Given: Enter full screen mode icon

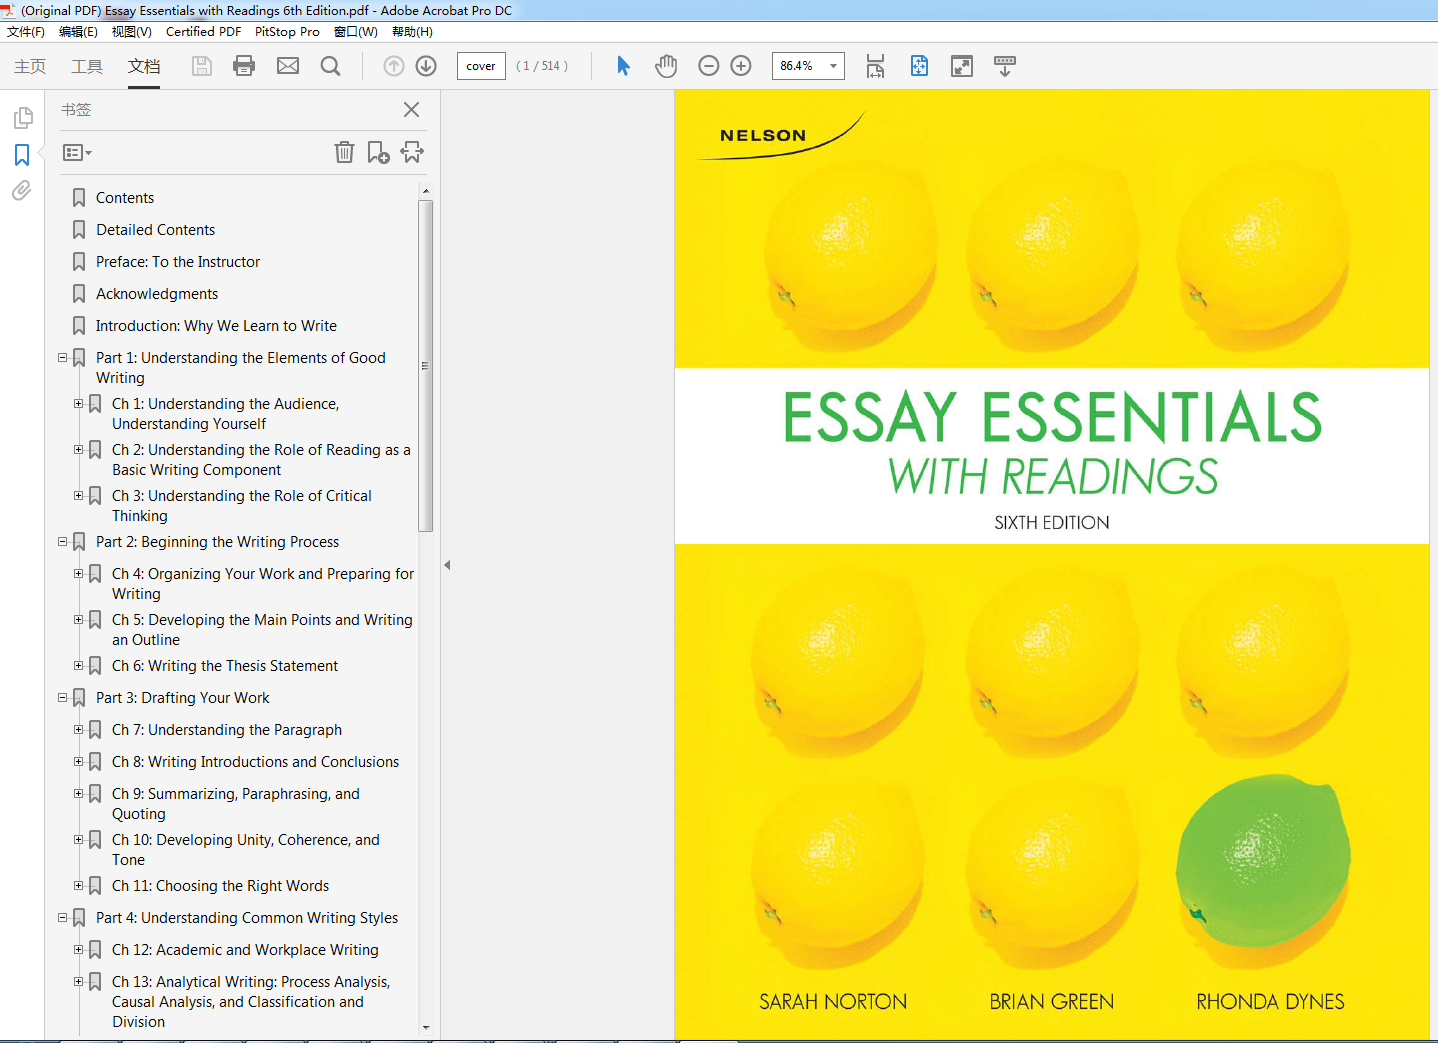Looking at the screenshot, I should pos(962,66).
